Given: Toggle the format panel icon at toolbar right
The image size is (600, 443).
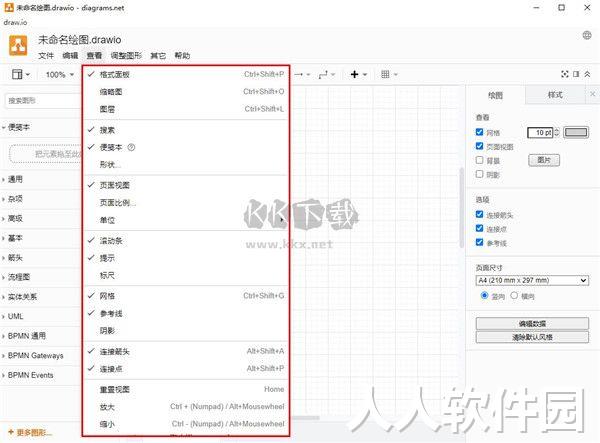Looking at the screenshot, I should coord(576,74).
